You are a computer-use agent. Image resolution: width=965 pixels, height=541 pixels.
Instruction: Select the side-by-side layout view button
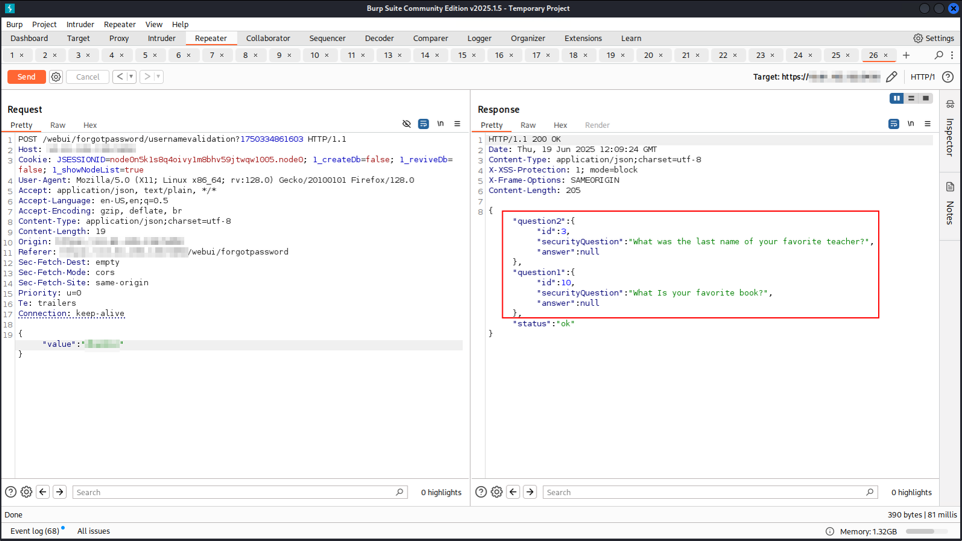pos(896,99)
